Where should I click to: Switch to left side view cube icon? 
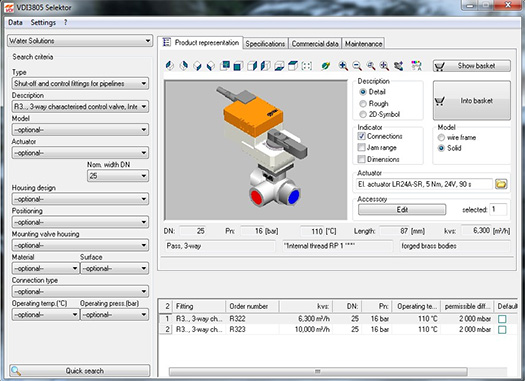tap(265, 66)
